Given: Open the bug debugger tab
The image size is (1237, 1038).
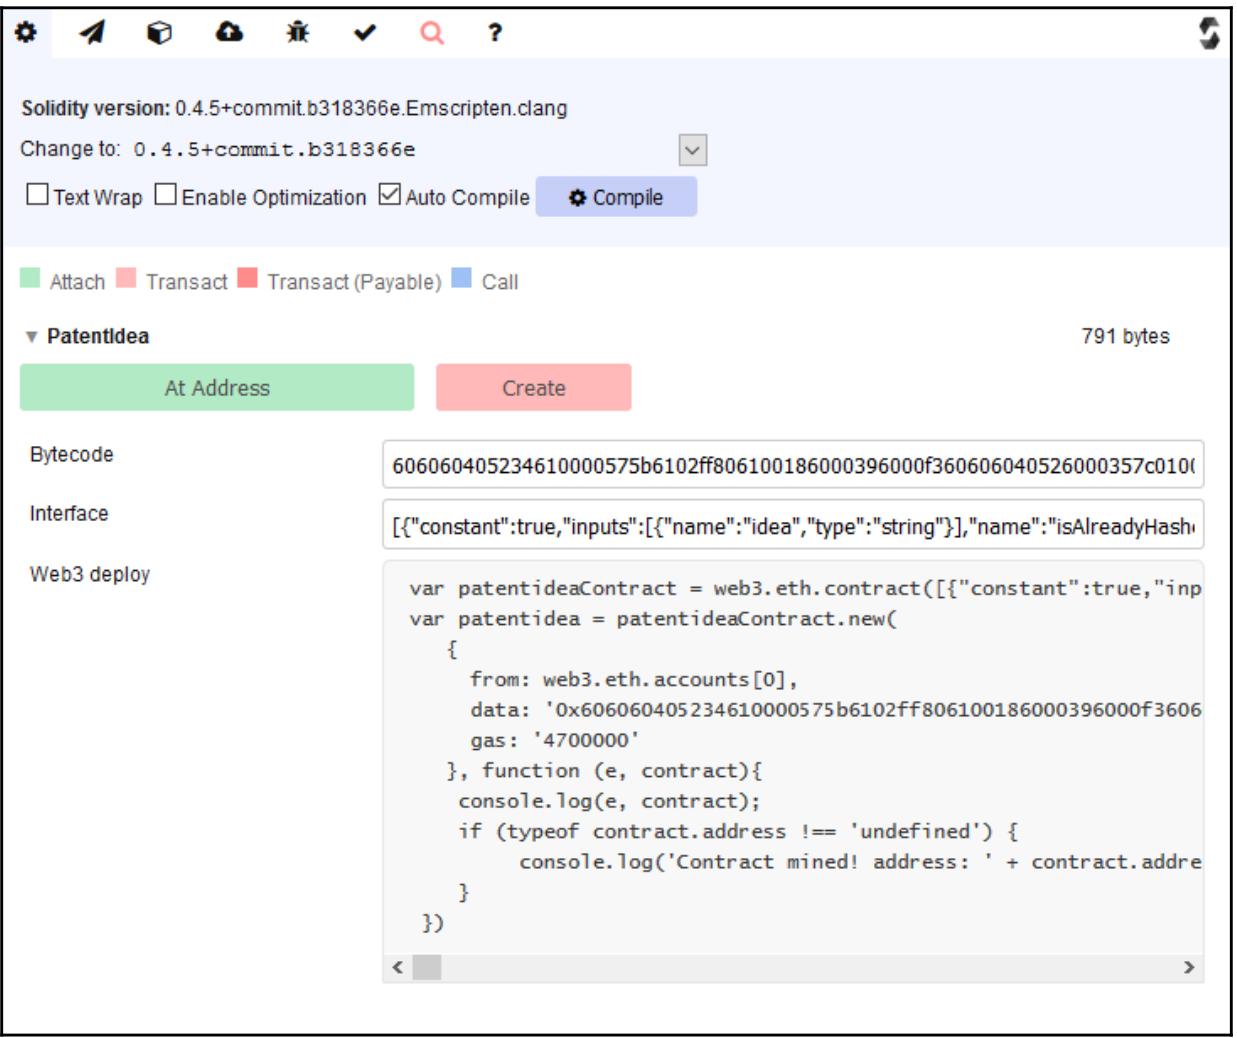Looking at the screenshot, I should [x=297, y=33].
